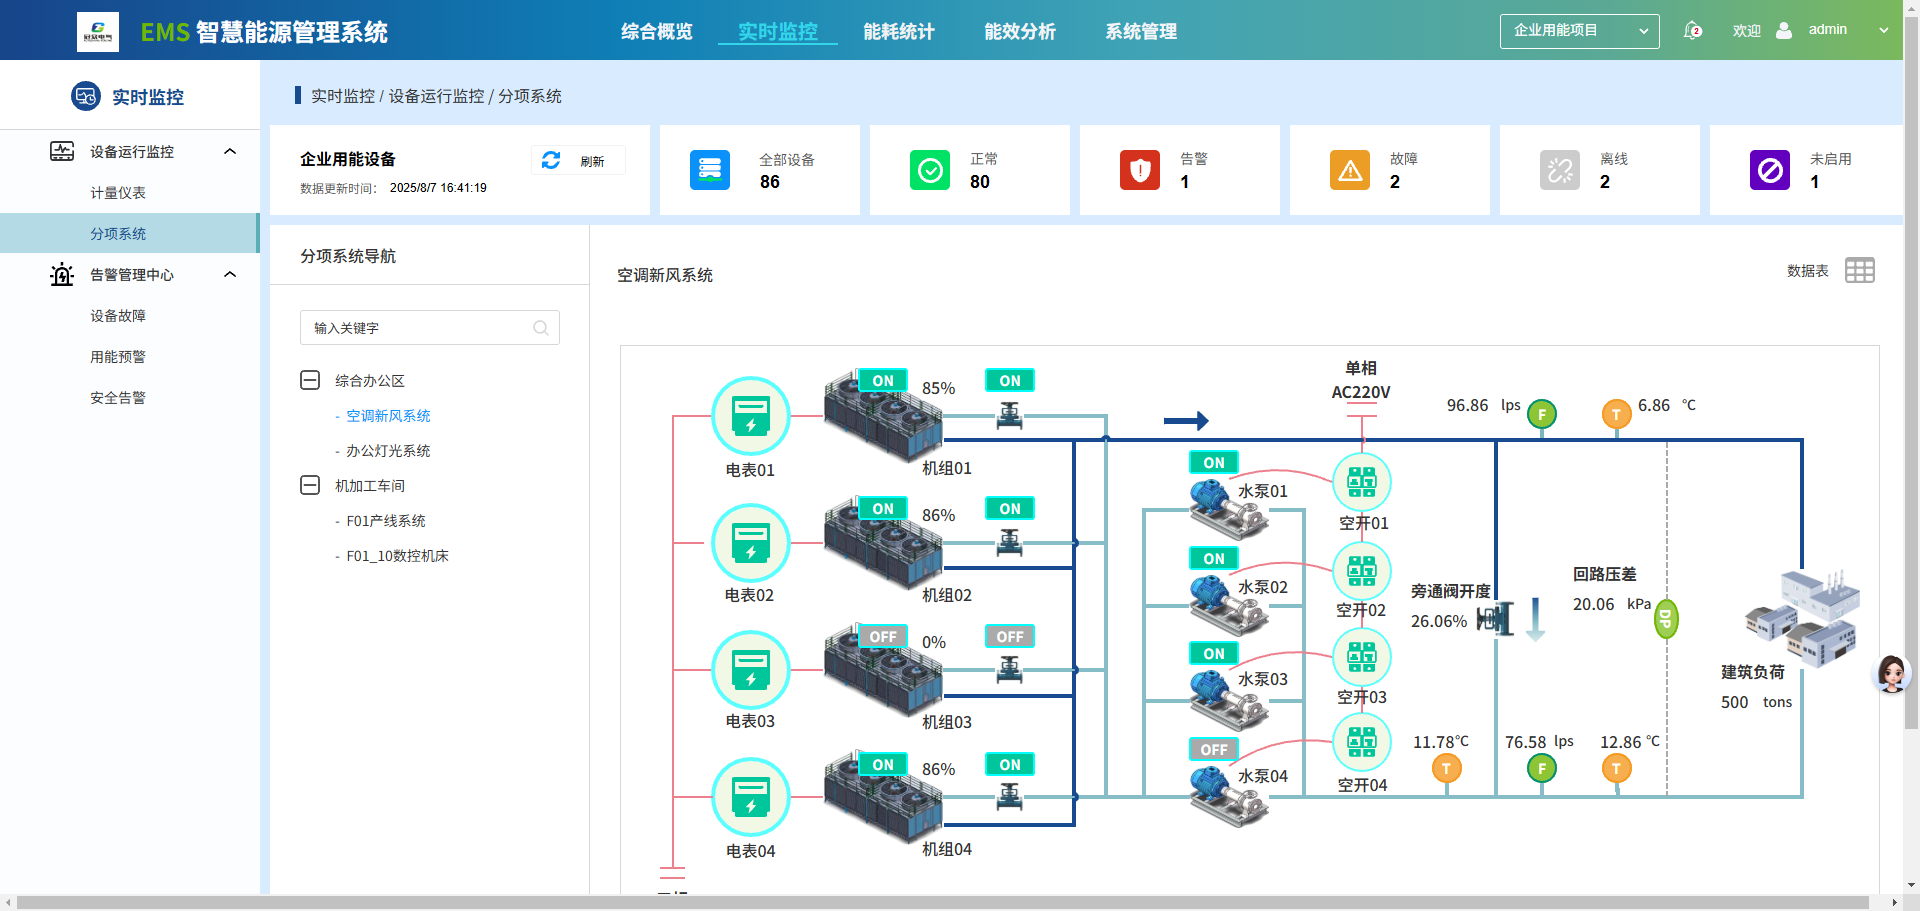Collapse the 综合办公区 tree node
Viewport: 1920px width, 911px height.
point(310,381)
